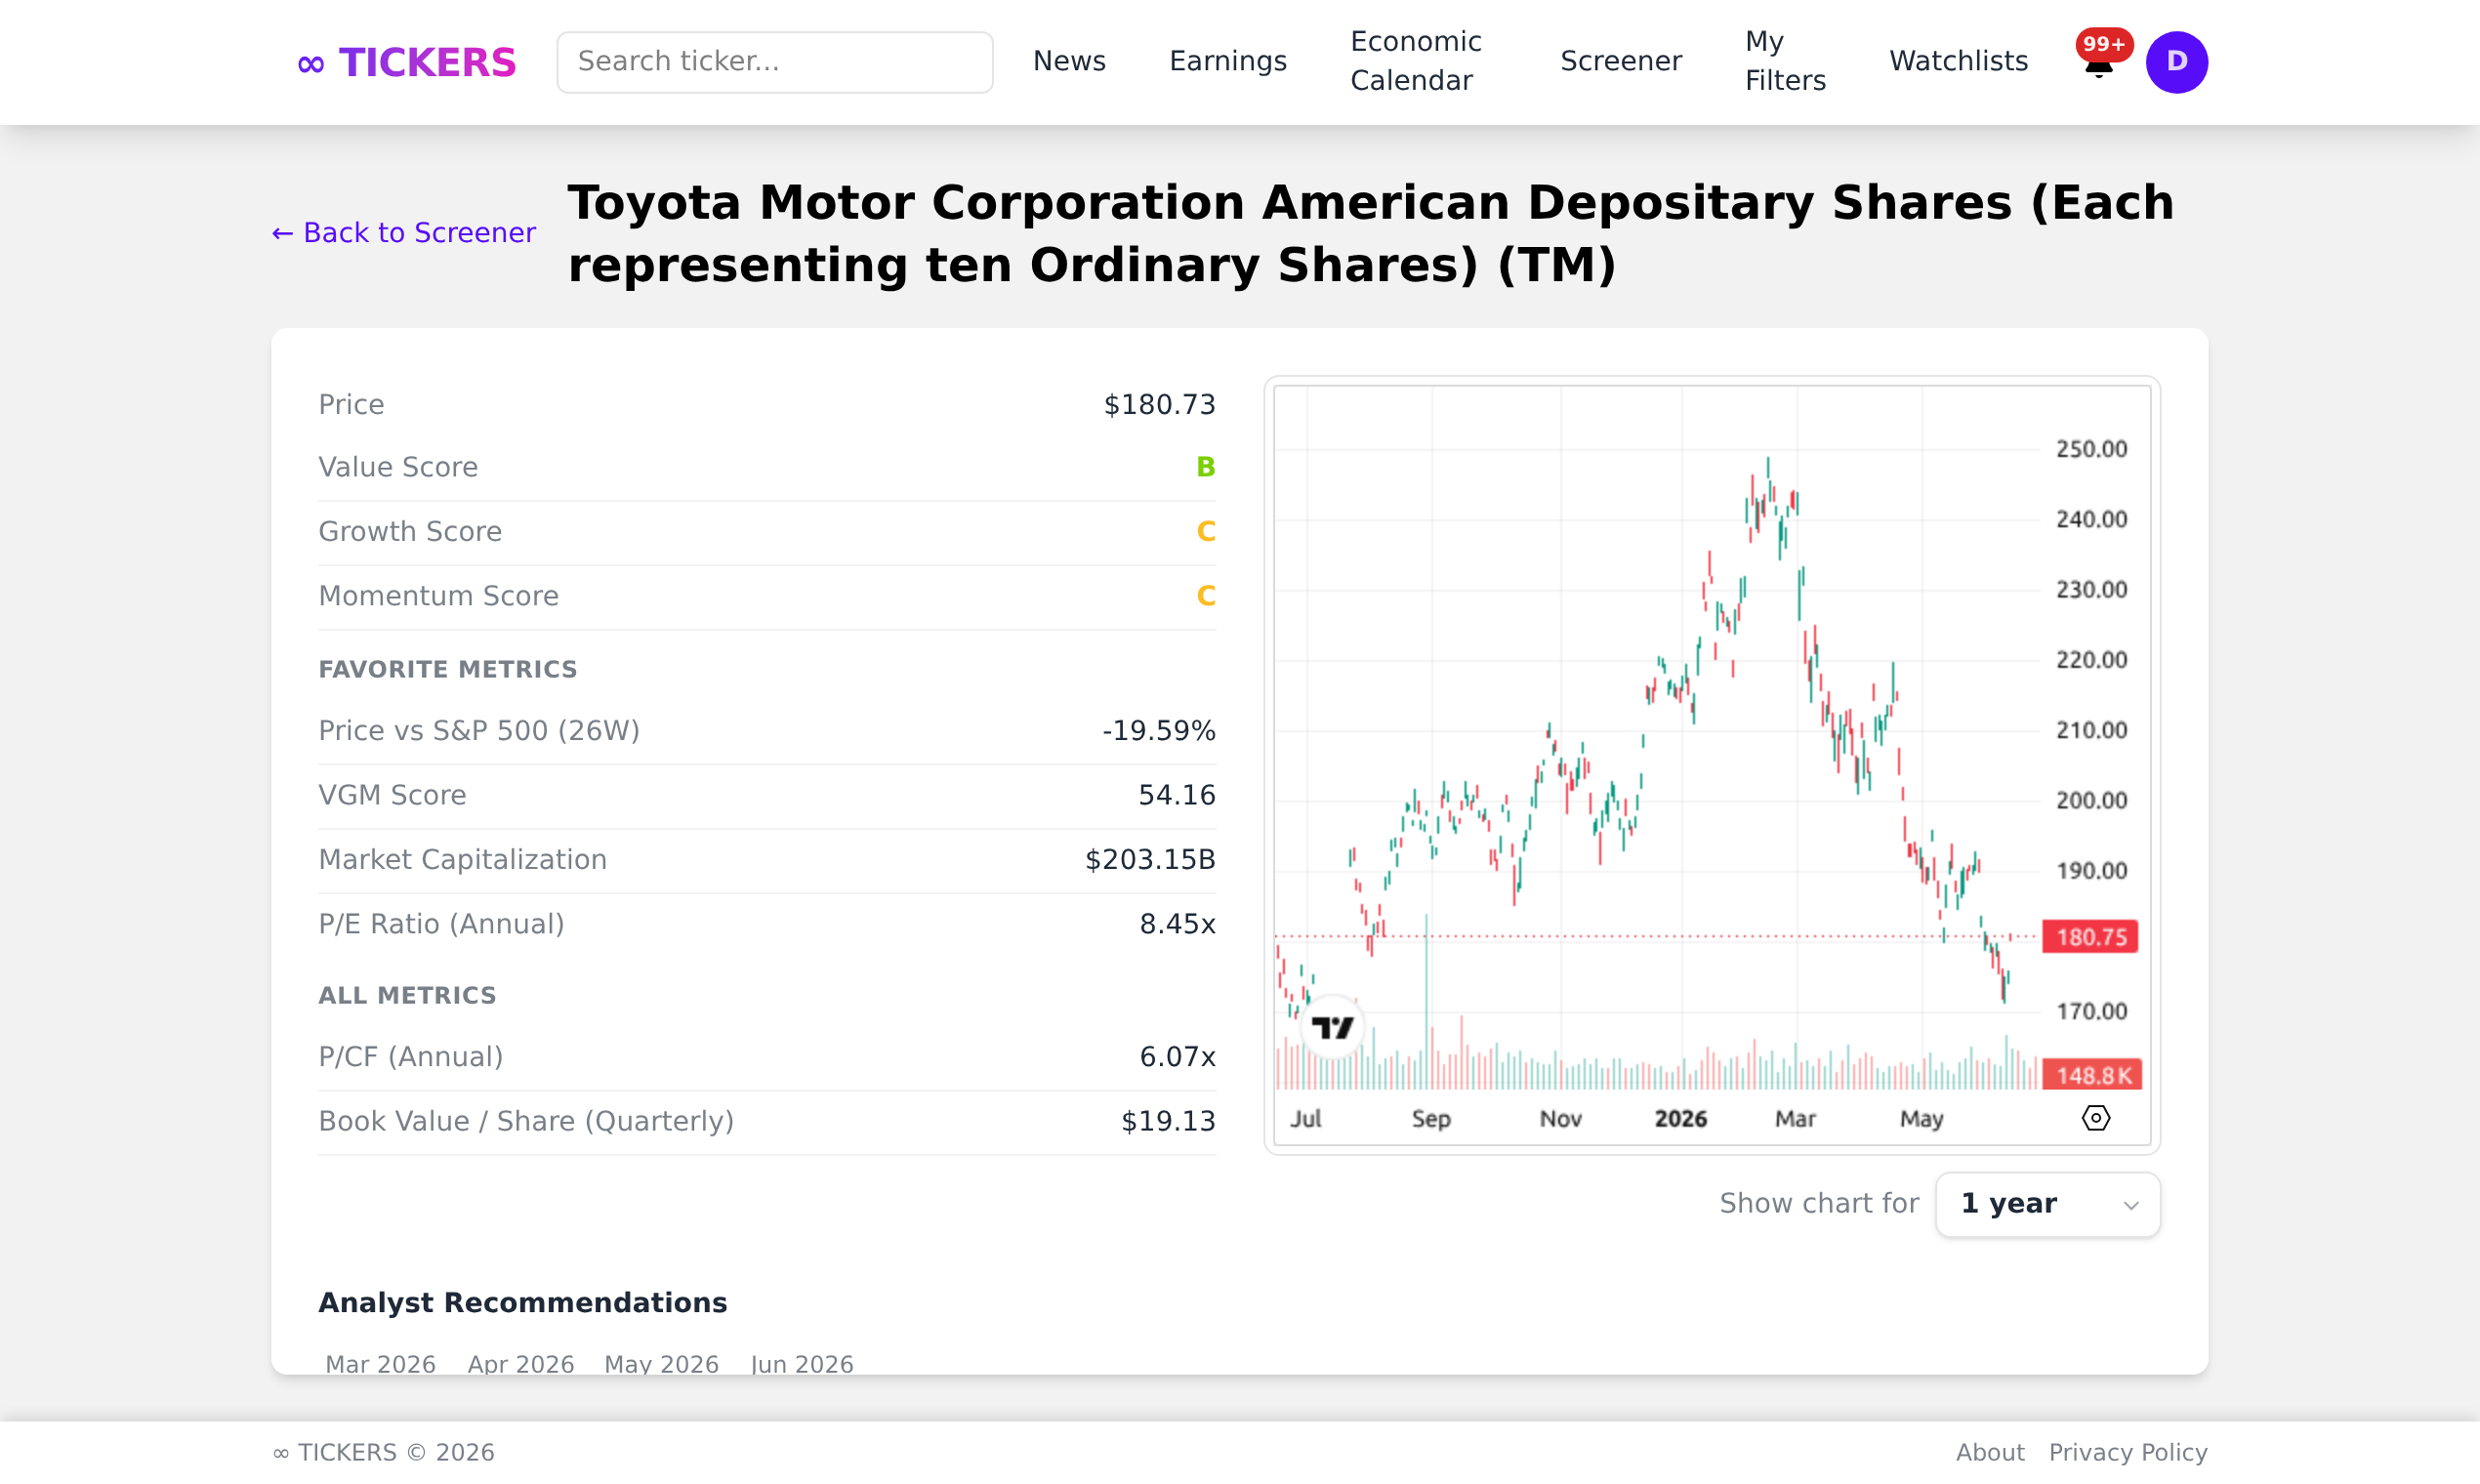Click the Momentum Score C grade
Image resolution: width=2480 pixels, height=1484 pixels.
click(x=1205, y=596)
